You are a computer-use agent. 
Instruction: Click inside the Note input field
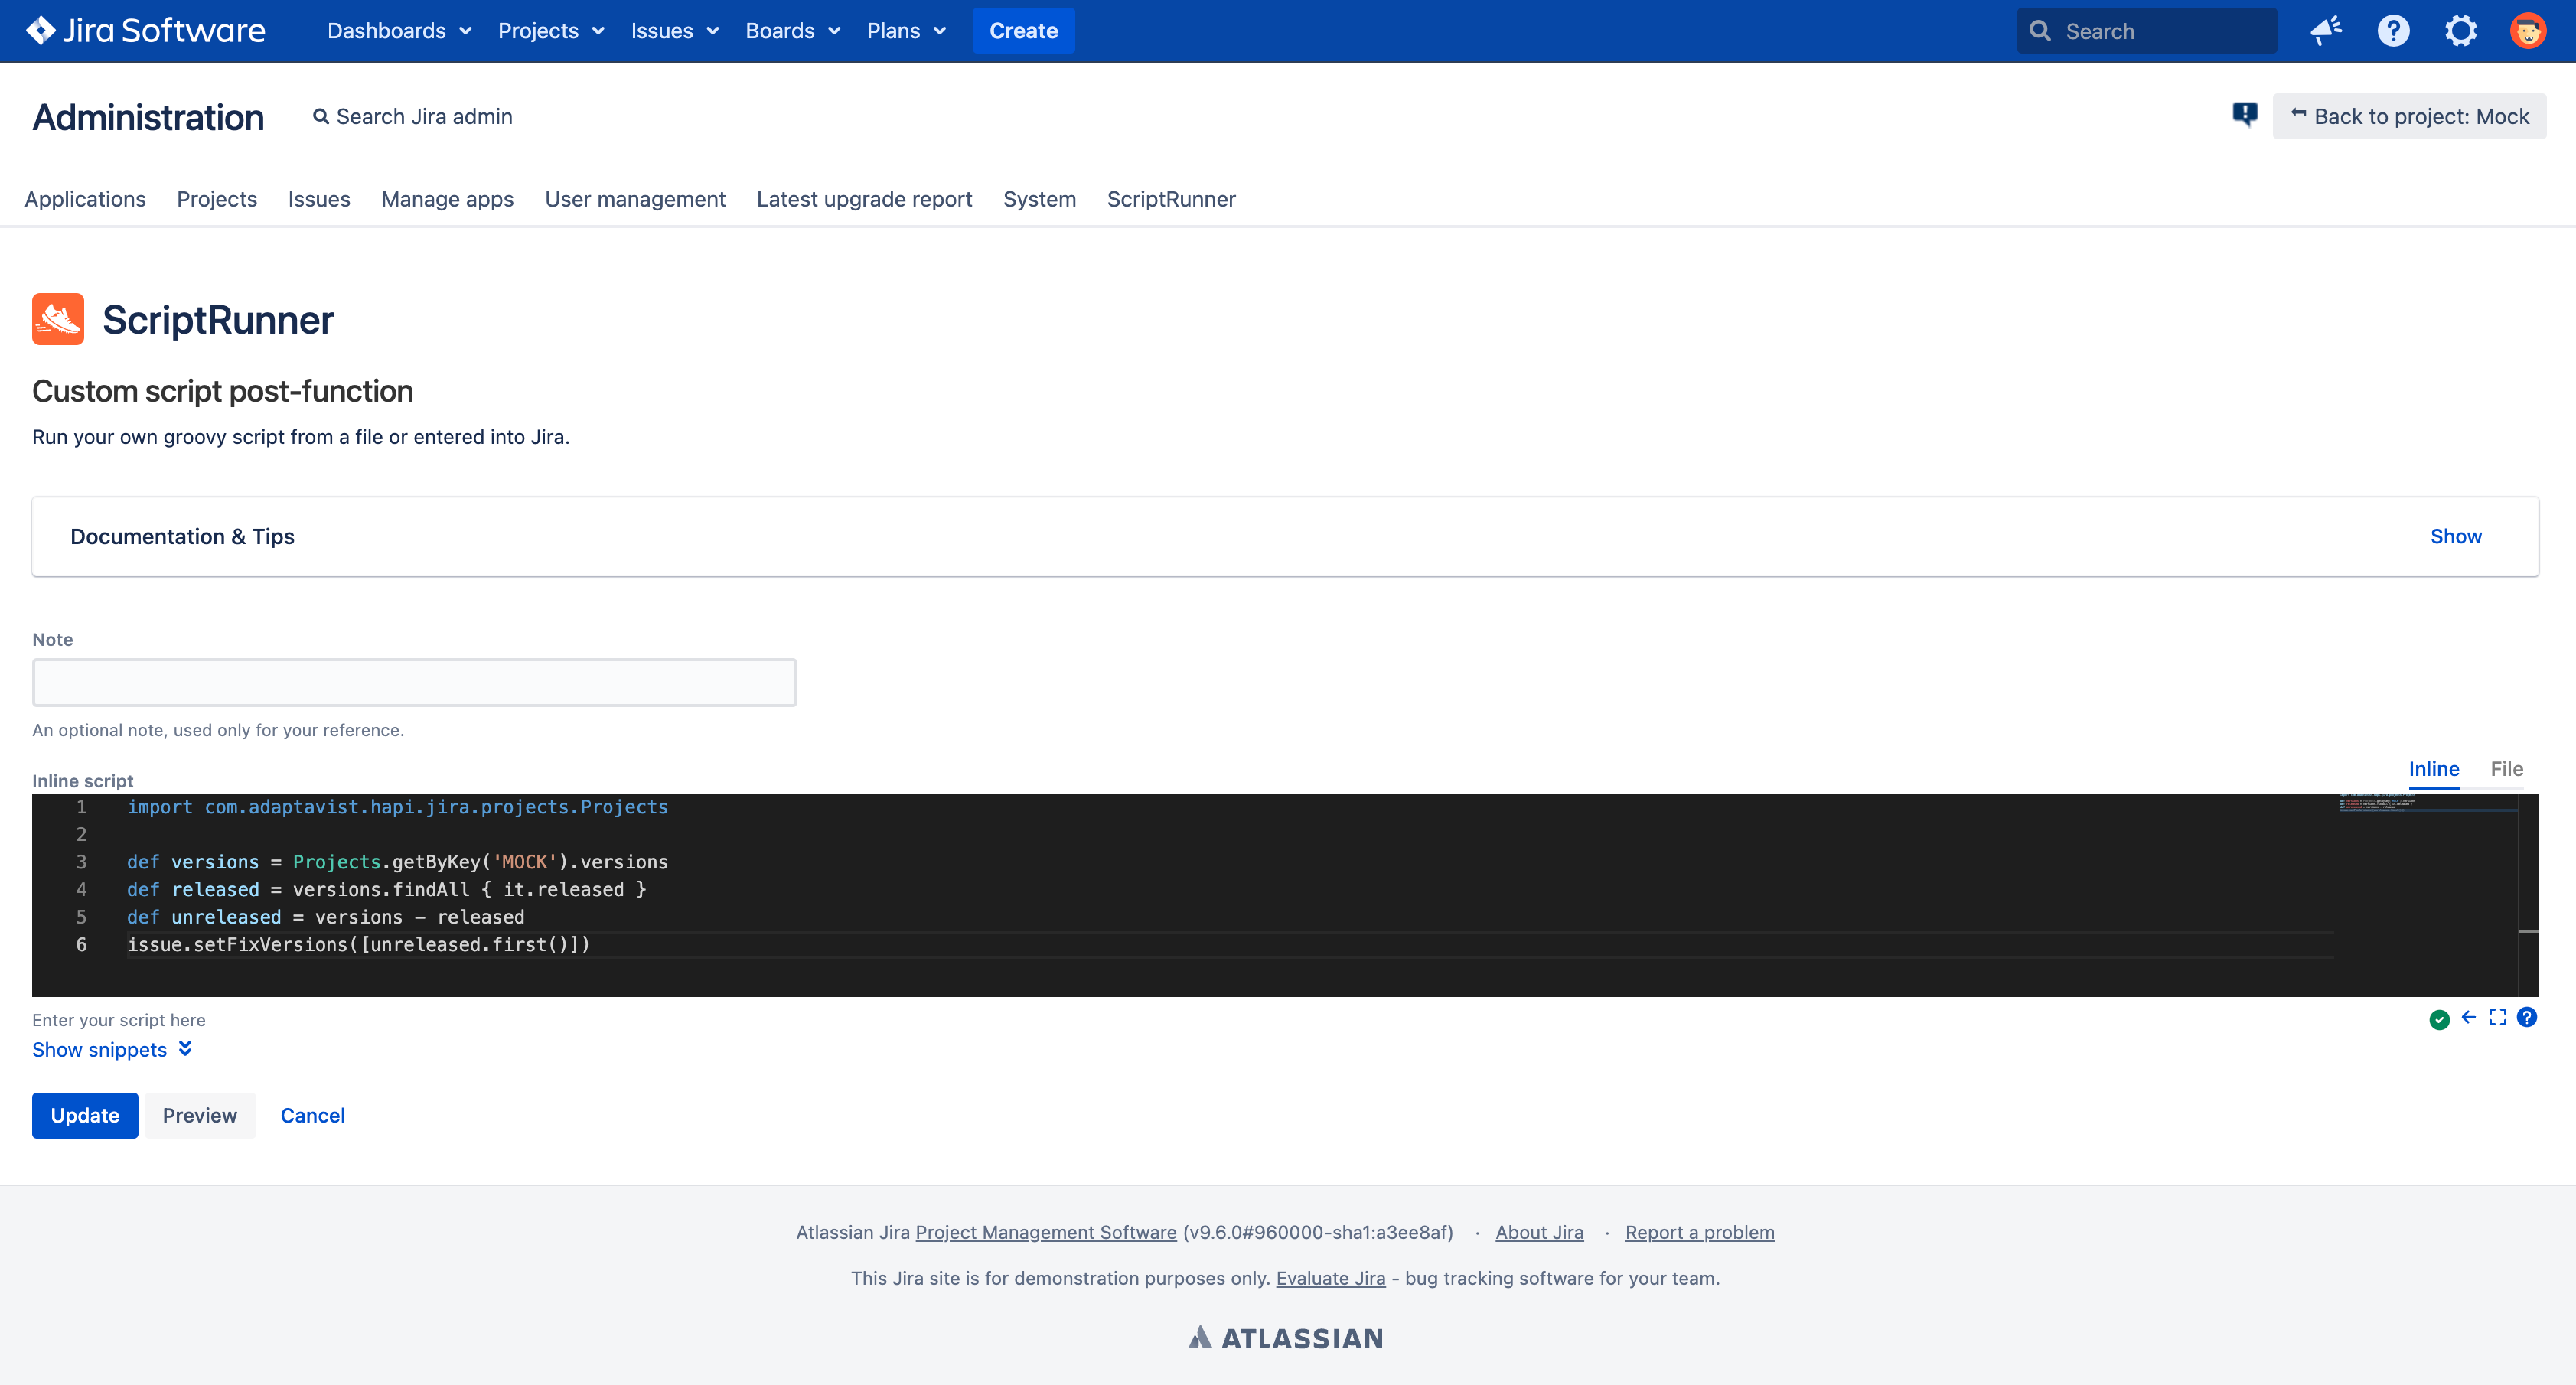[x=414, y=682]
